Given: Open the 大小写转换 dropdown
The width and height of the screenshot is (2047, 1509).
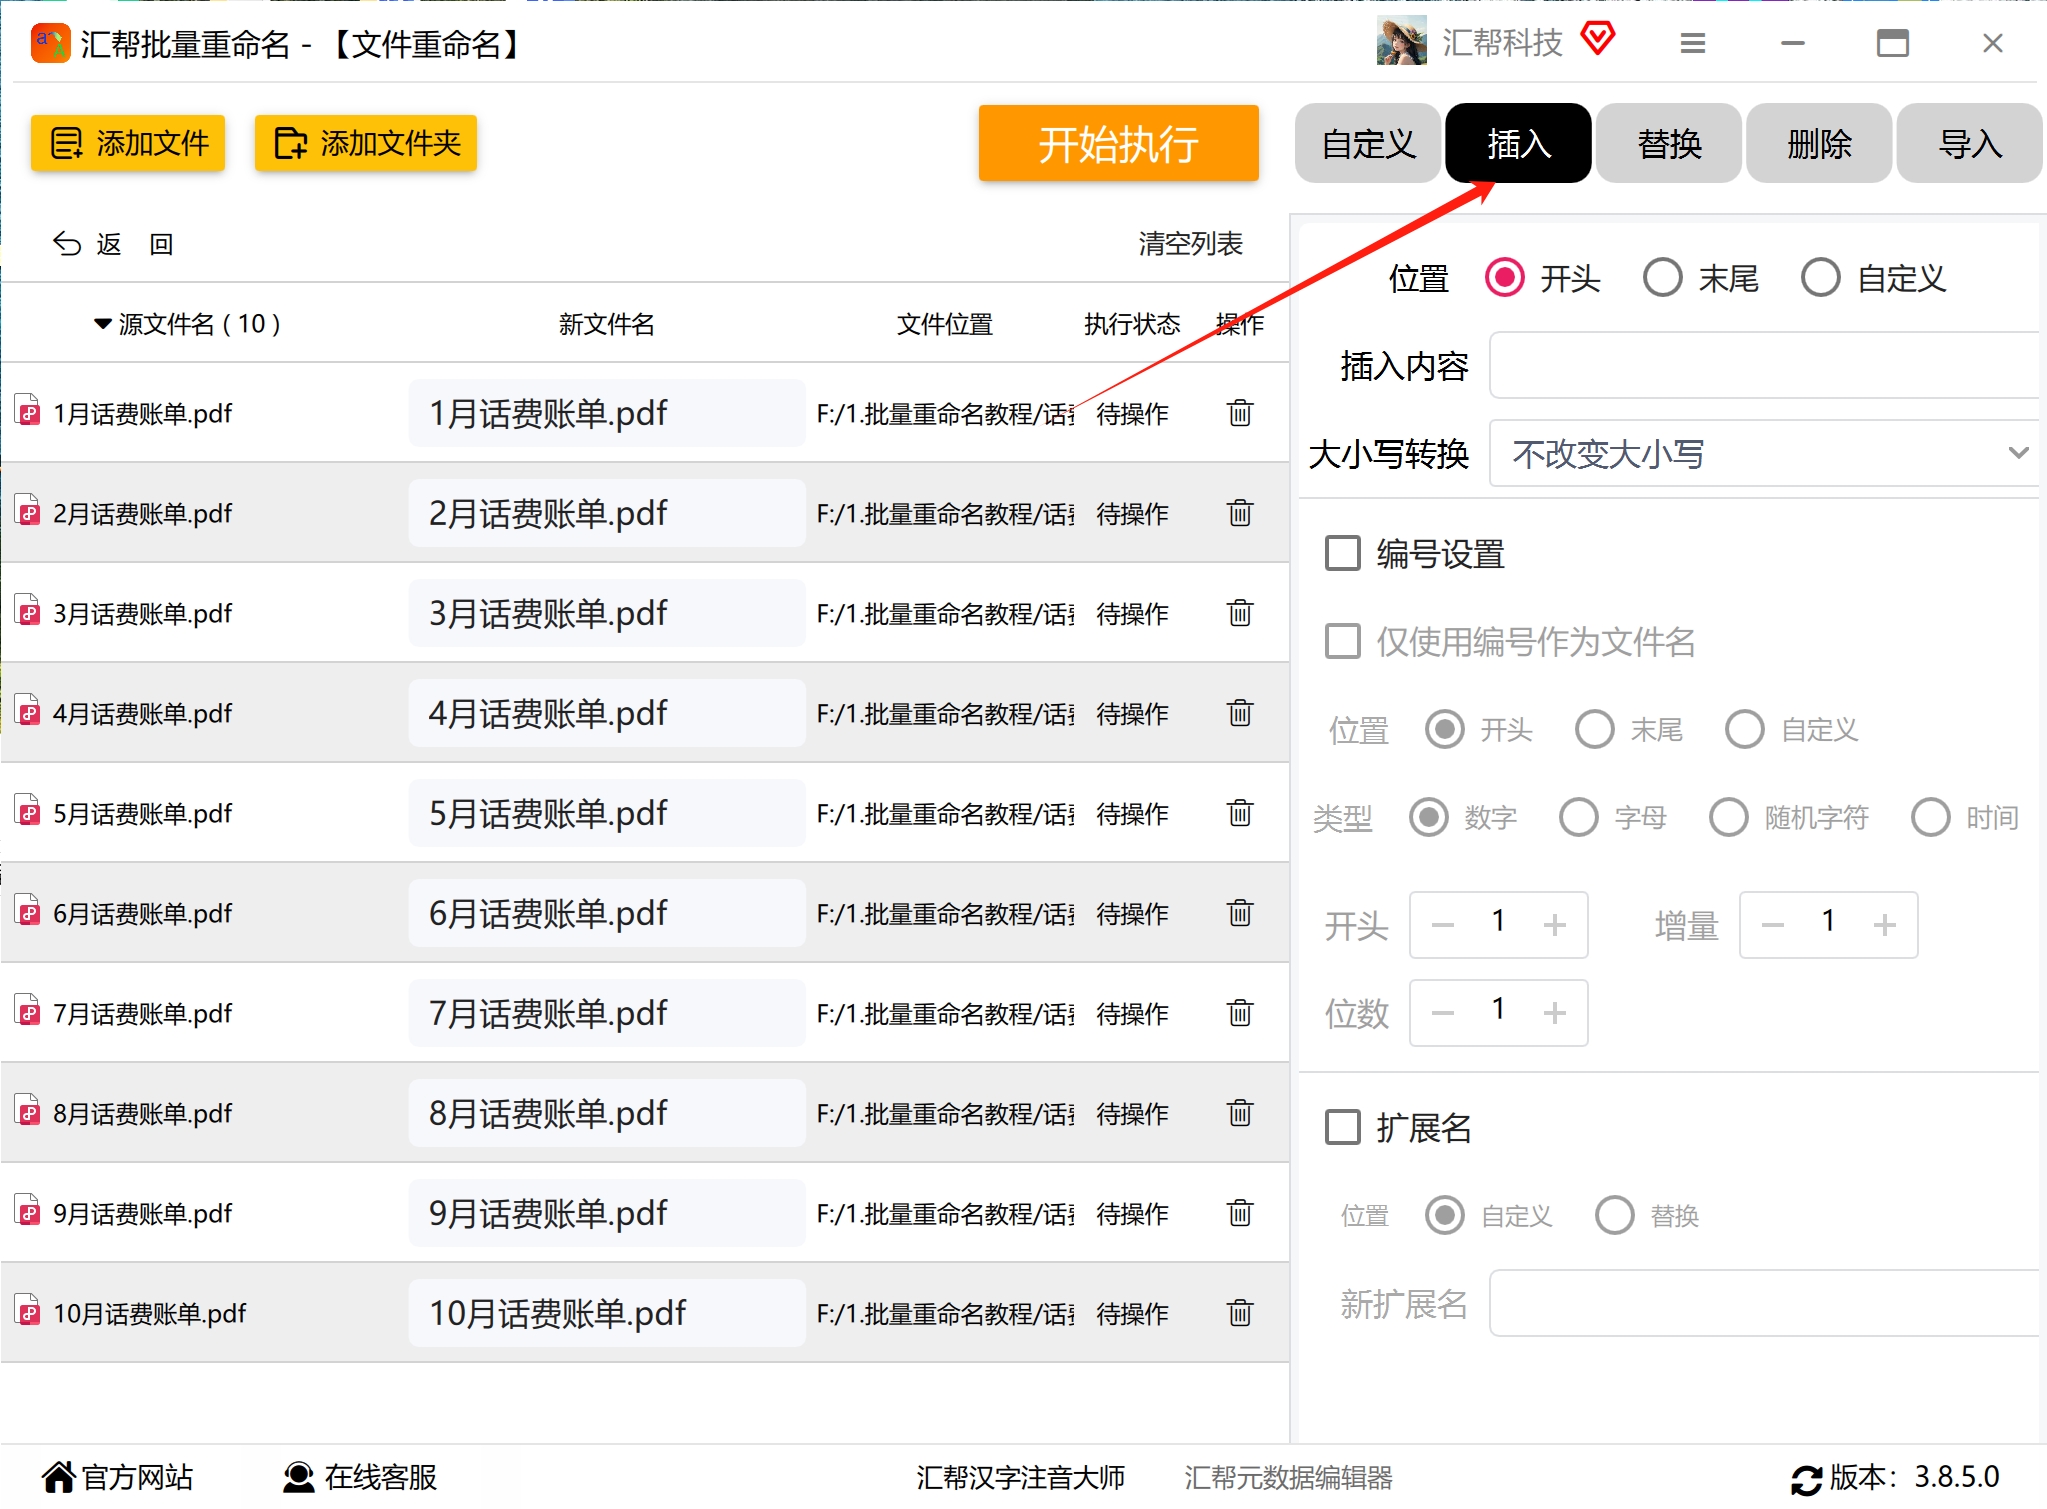Looking at the screenshot, I should pos(1765,453).
